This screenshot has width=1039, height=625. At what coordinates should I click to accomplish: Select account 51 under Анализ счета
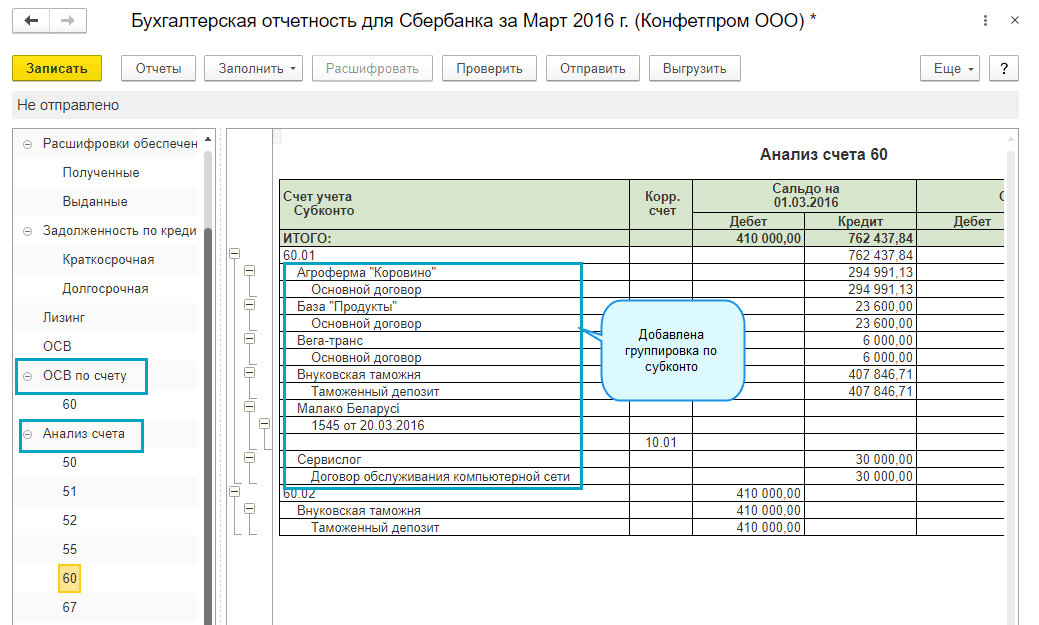(x=70, y=492)
